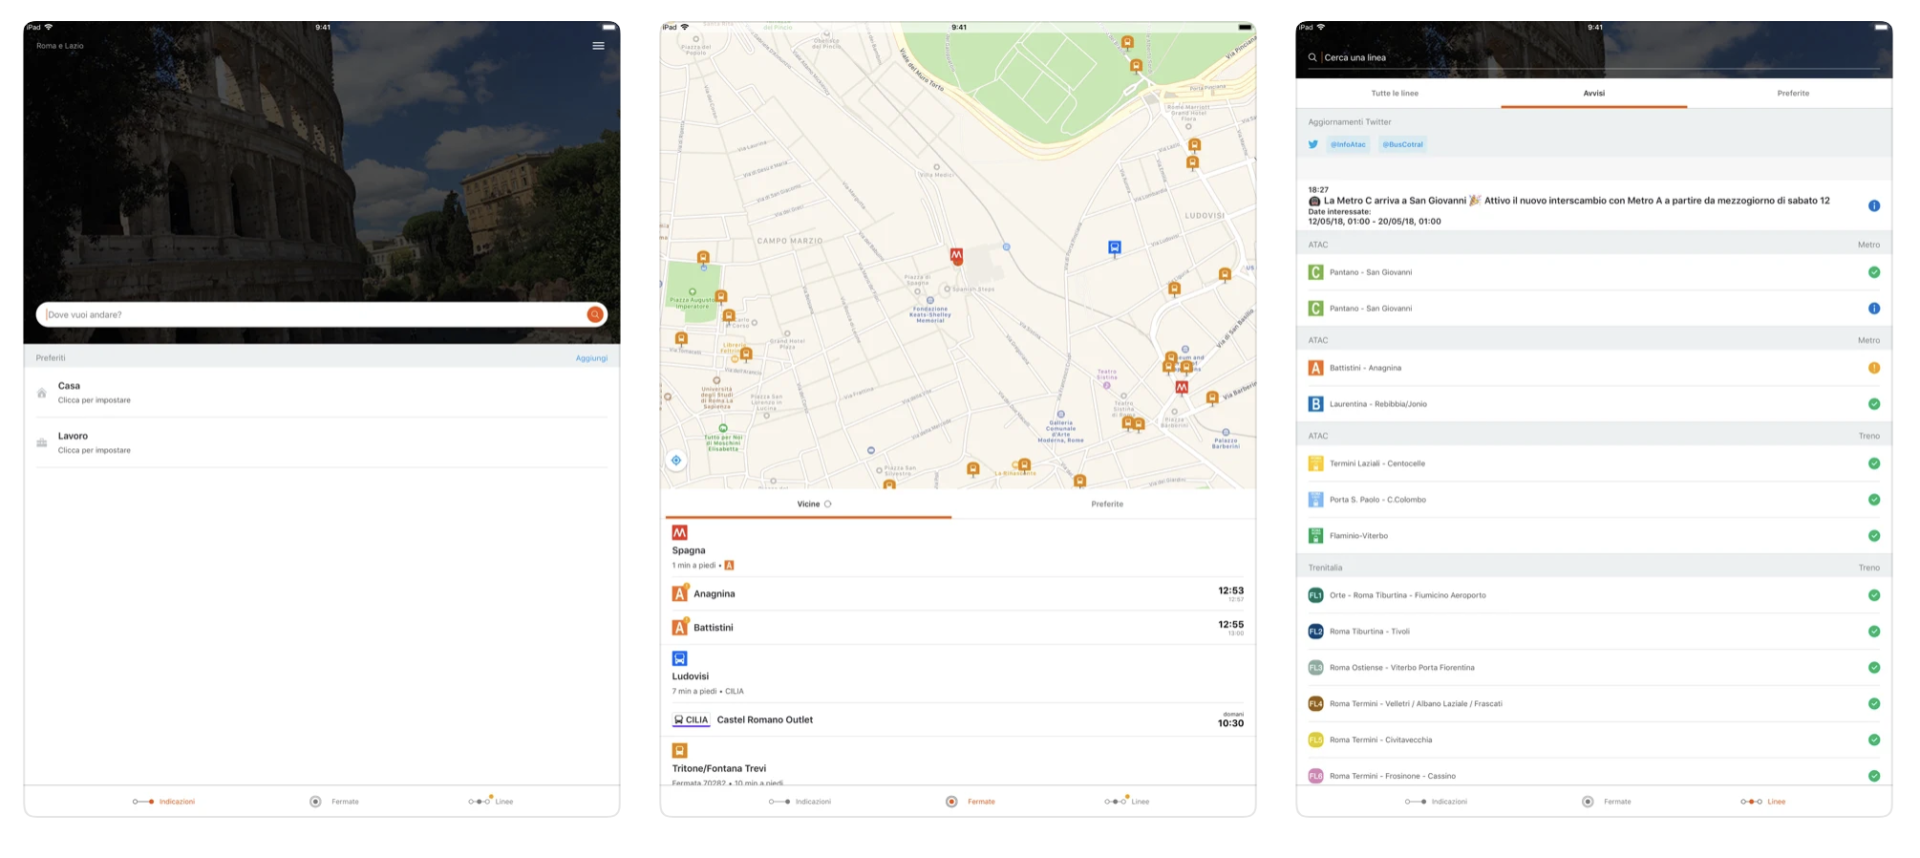
Task: Open first Pantano - San Giovanni line
Action: pos(1594,272)
